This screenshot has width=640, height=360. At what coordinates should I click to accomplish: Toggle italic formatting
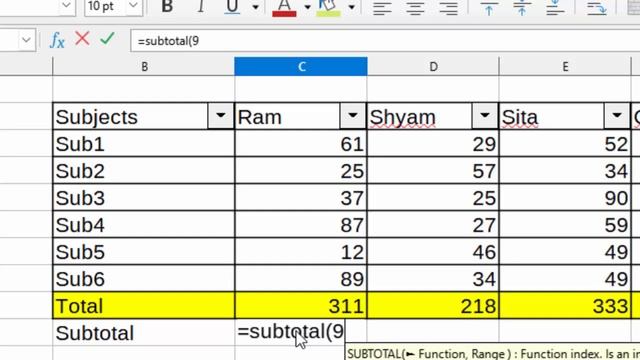[x=201, y=7]
